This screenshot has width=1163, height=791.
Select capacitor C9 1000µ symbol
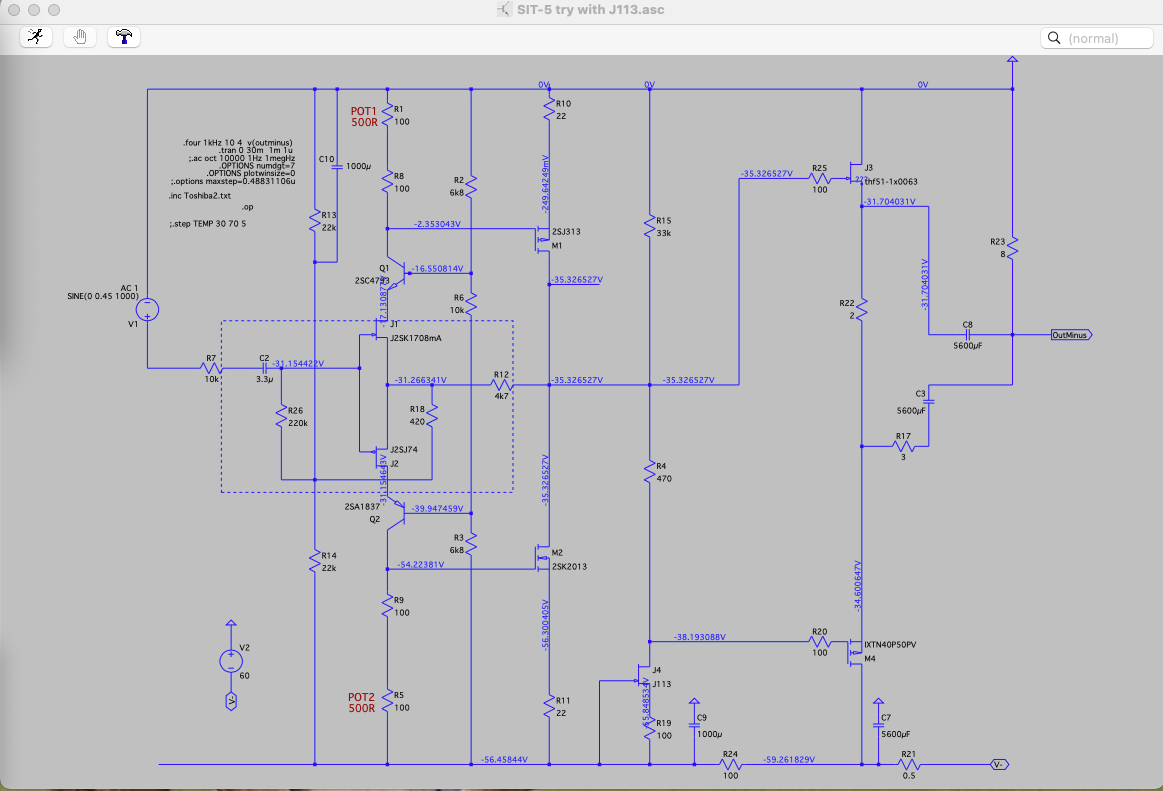pyautogui.click(x=694, y=725)
